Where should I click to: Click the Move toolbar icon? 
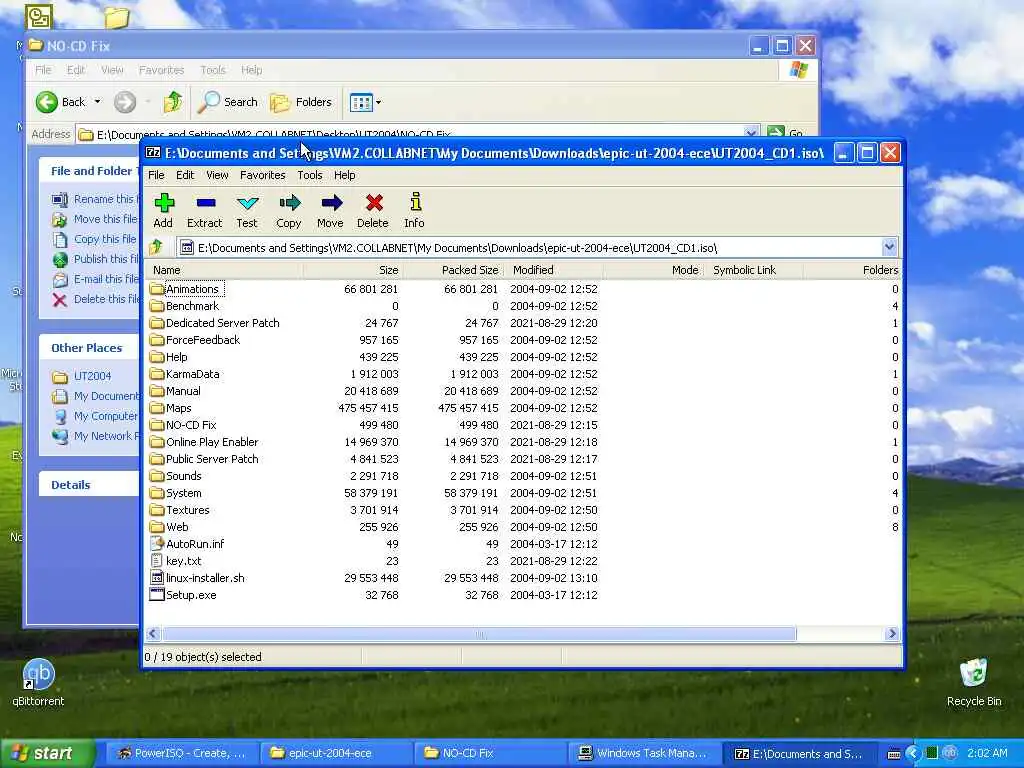330,210
